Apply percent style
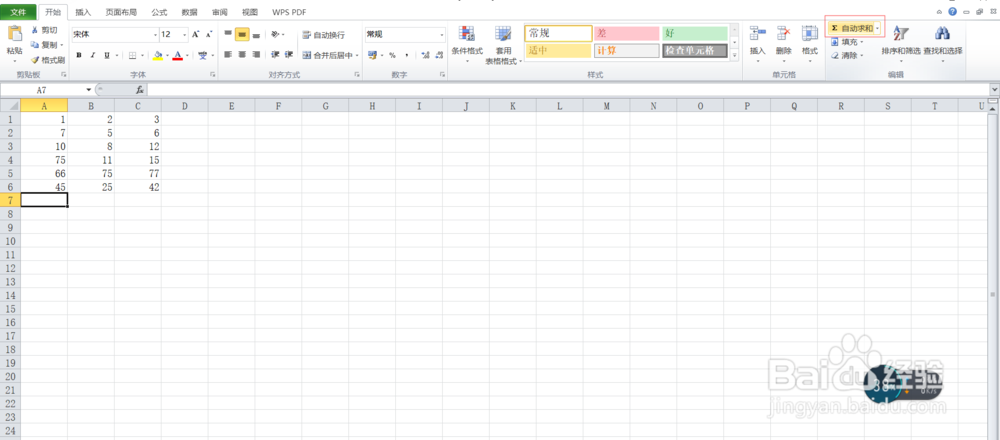This screenshot has width=1000, height=440. pos(392,55)
